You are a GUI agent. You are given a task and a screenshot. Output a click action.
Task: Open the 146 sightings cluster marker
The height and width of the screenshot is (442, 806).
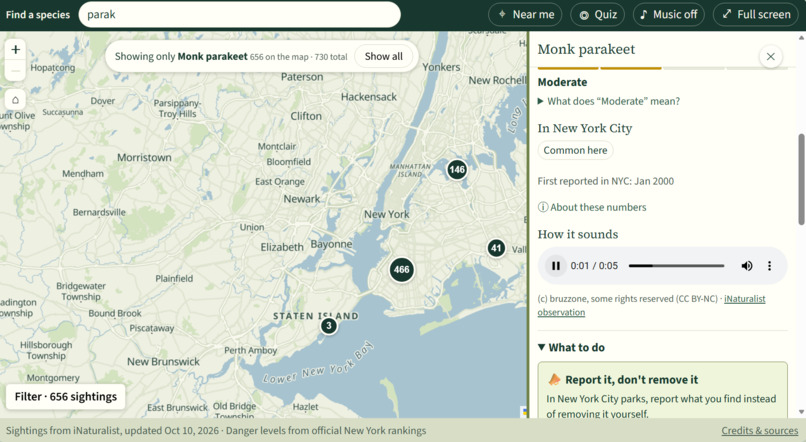click(457, 169)
